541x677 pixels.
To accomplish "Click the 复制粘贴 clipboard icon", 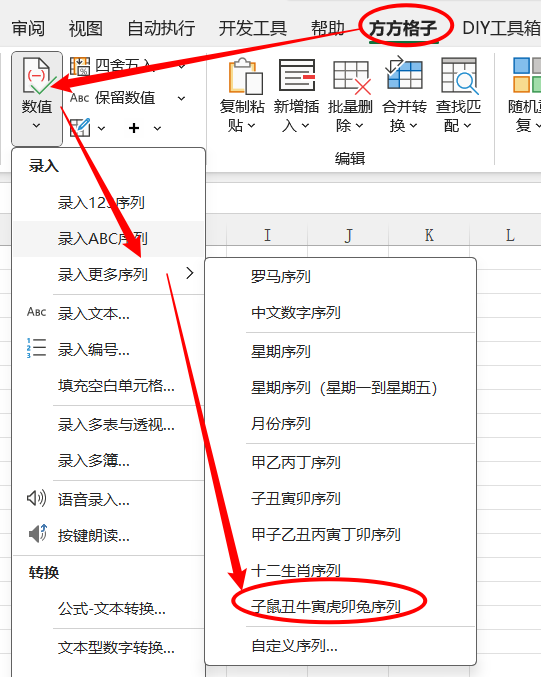I will (x=245, y=77).
